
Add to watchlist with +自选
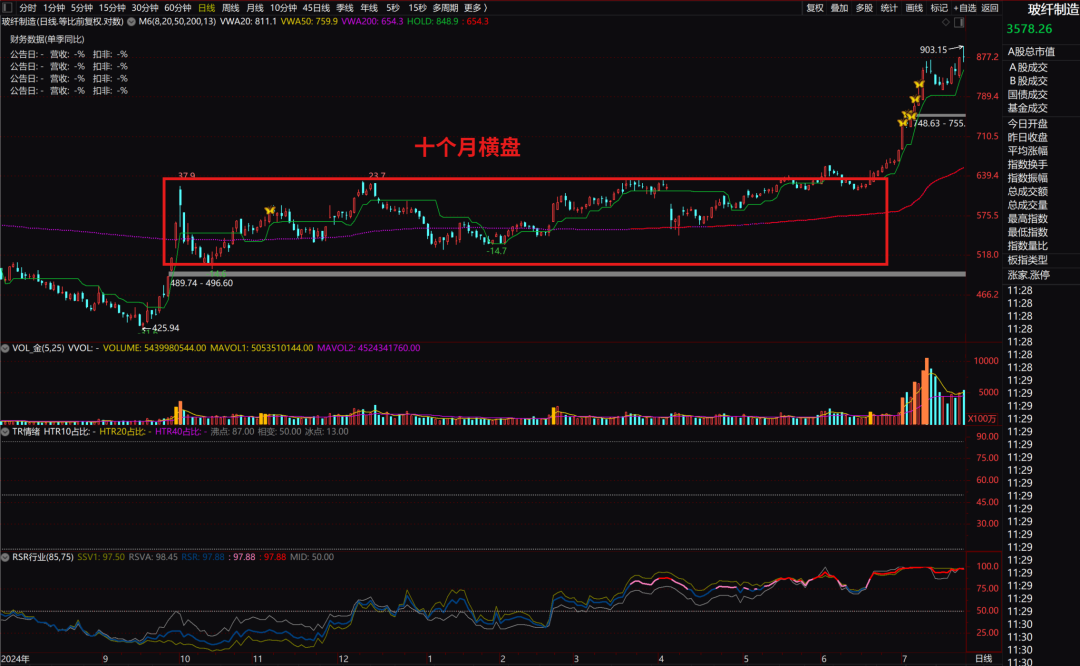coord(965,8)
